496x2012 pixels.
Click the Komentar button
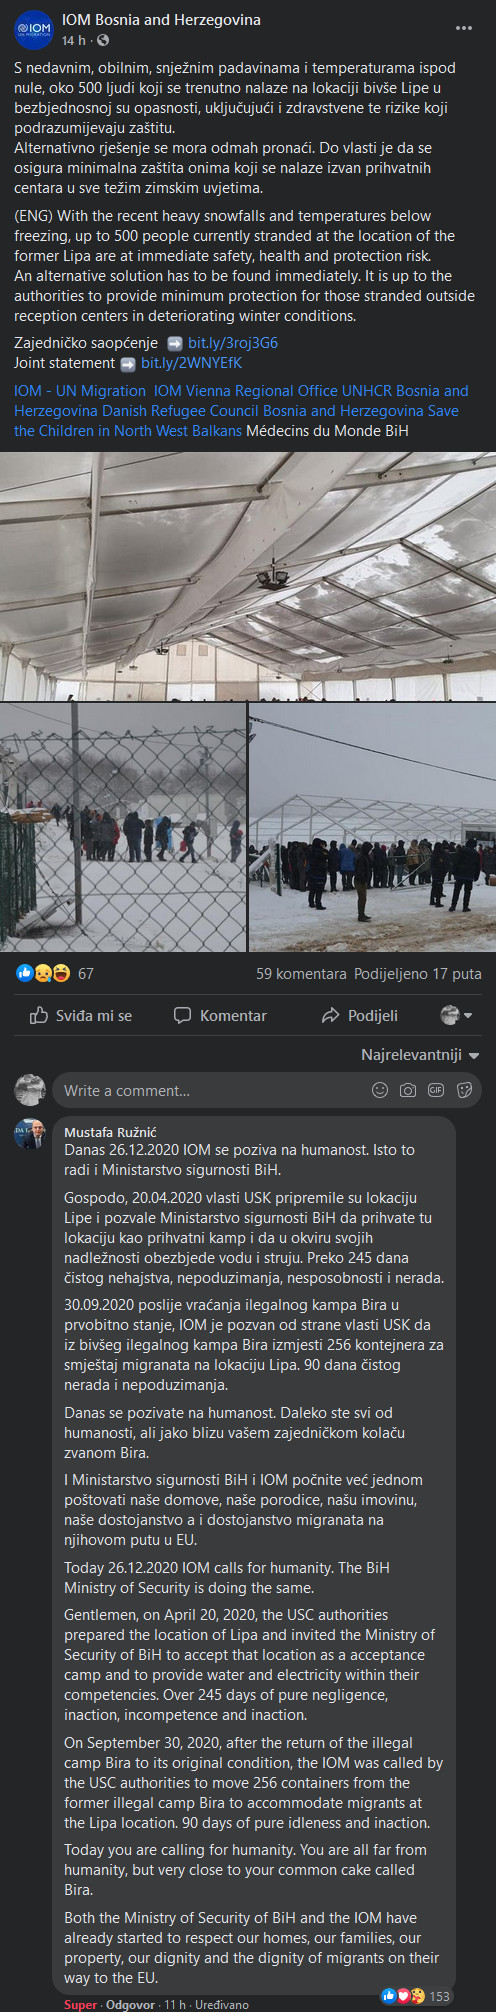point(220,1015)
